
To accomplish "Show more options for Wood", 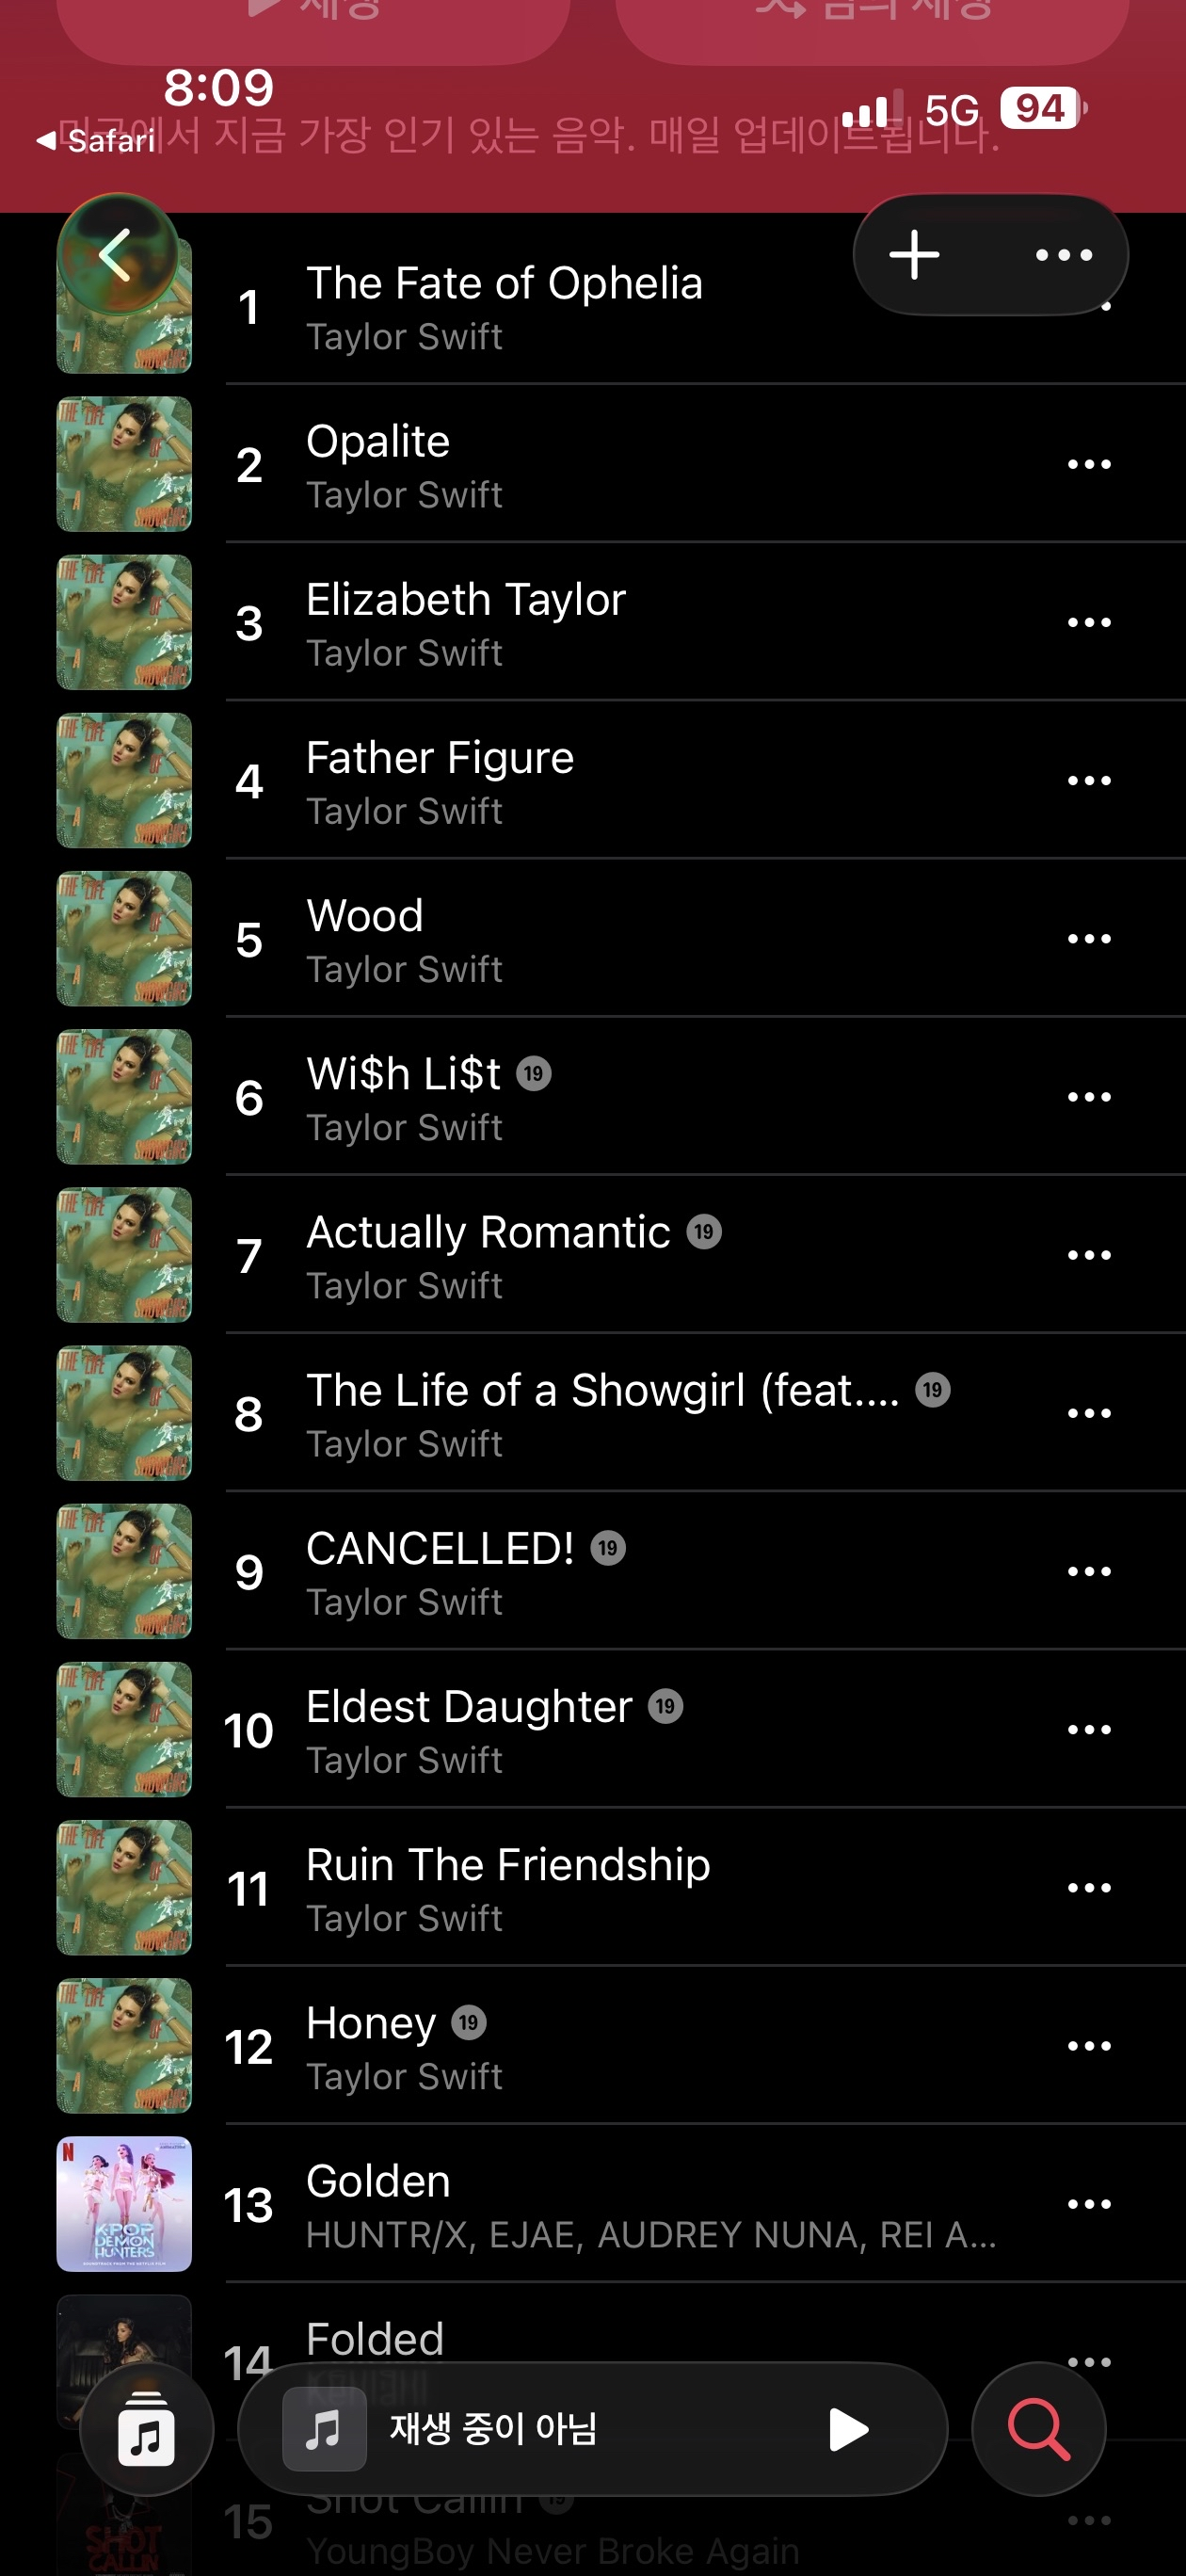I will [x=1089, y=938].
